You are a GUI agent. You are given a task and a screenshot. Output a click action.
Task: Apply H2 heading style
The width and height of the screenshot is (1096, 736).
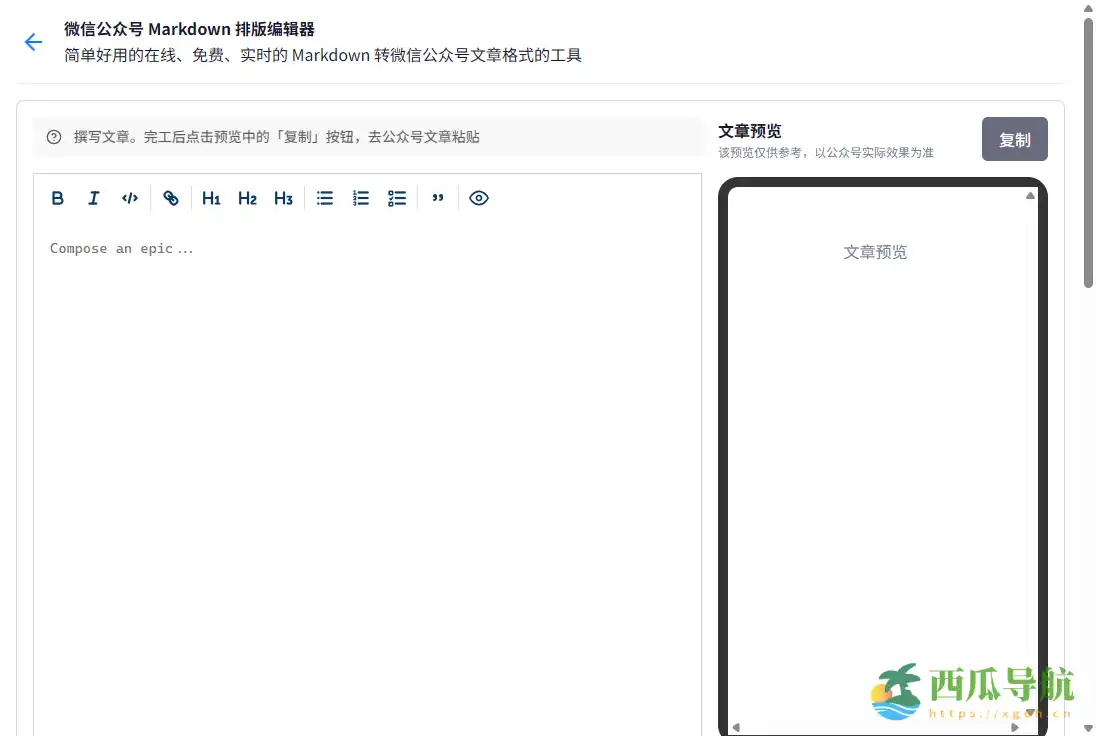(246, 198)
